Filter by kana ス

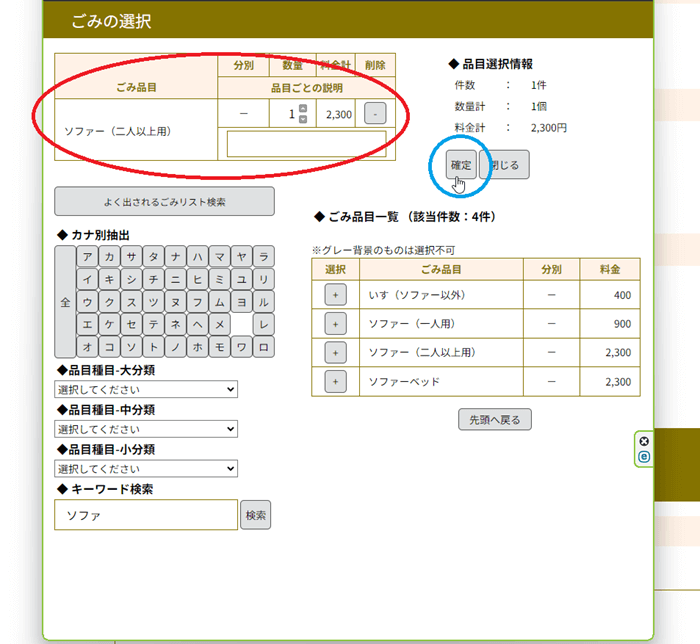coord(131,302)
